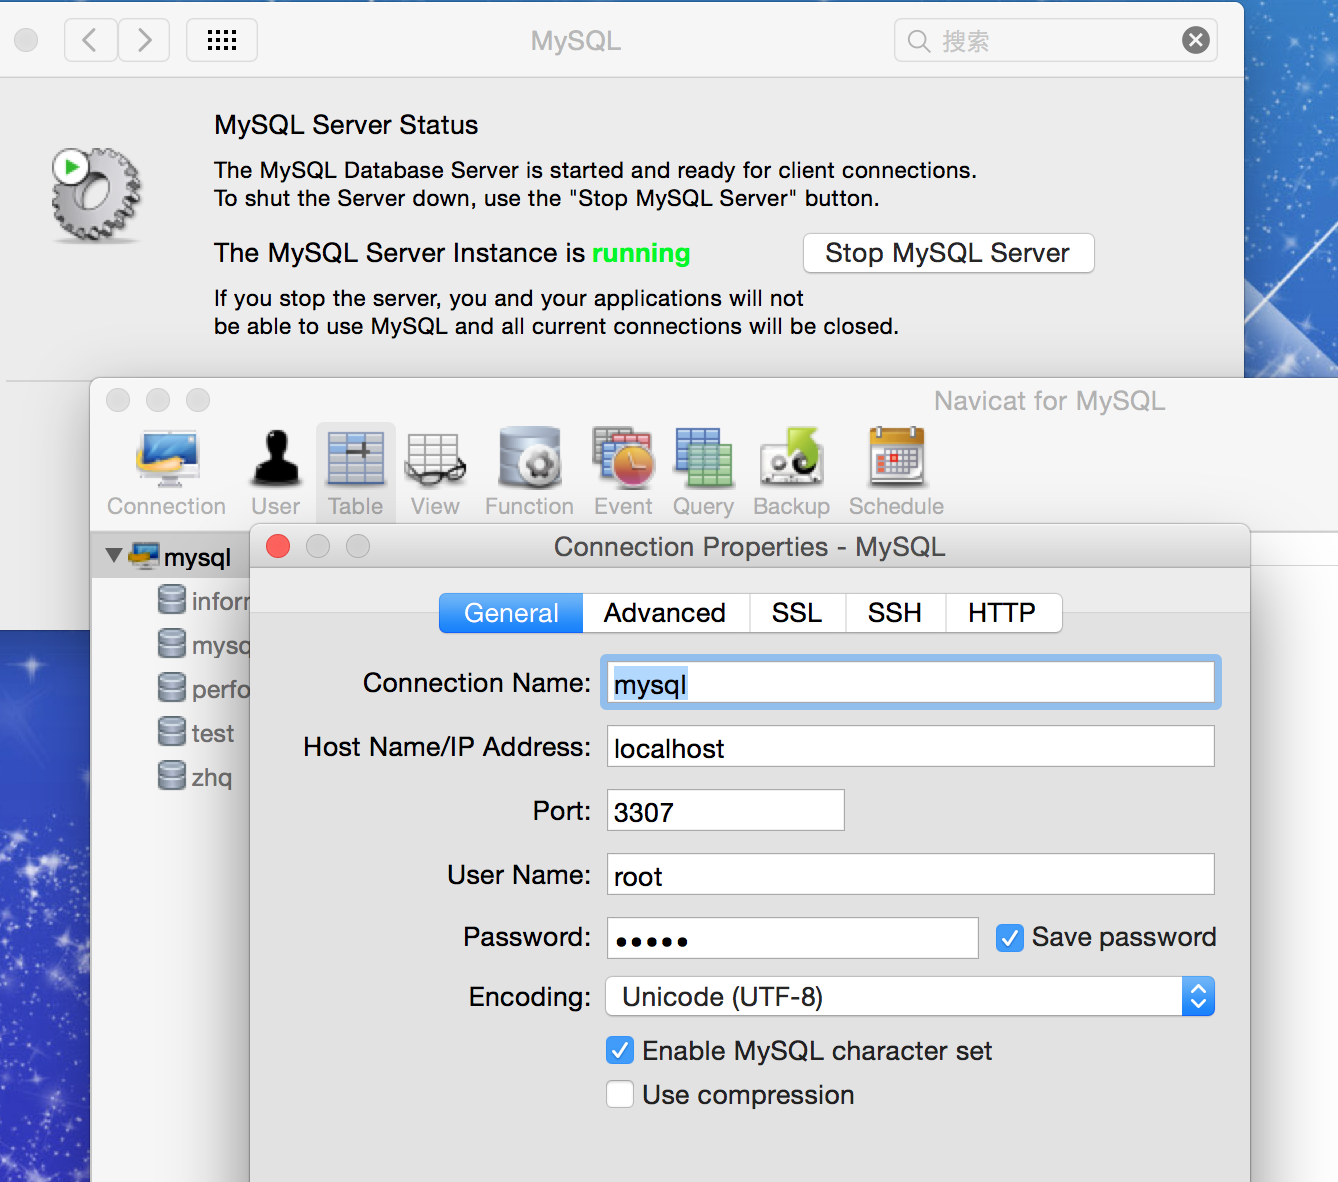This screenshot has width=1338, height=1182.
Task: Uncheck Enable MySQL character set
Action: [x=620, y=1051]
